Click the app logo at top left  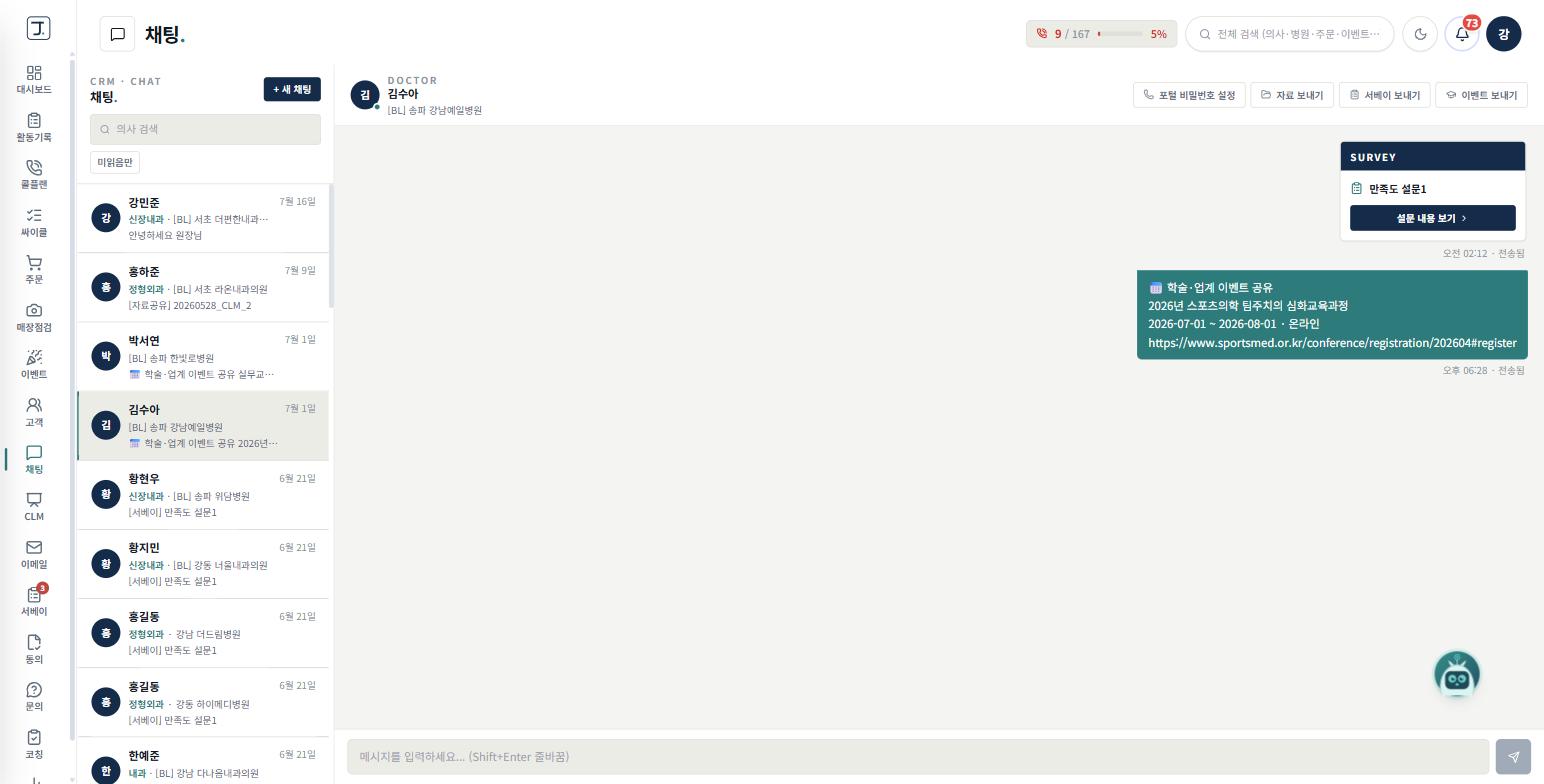(38, 28)
